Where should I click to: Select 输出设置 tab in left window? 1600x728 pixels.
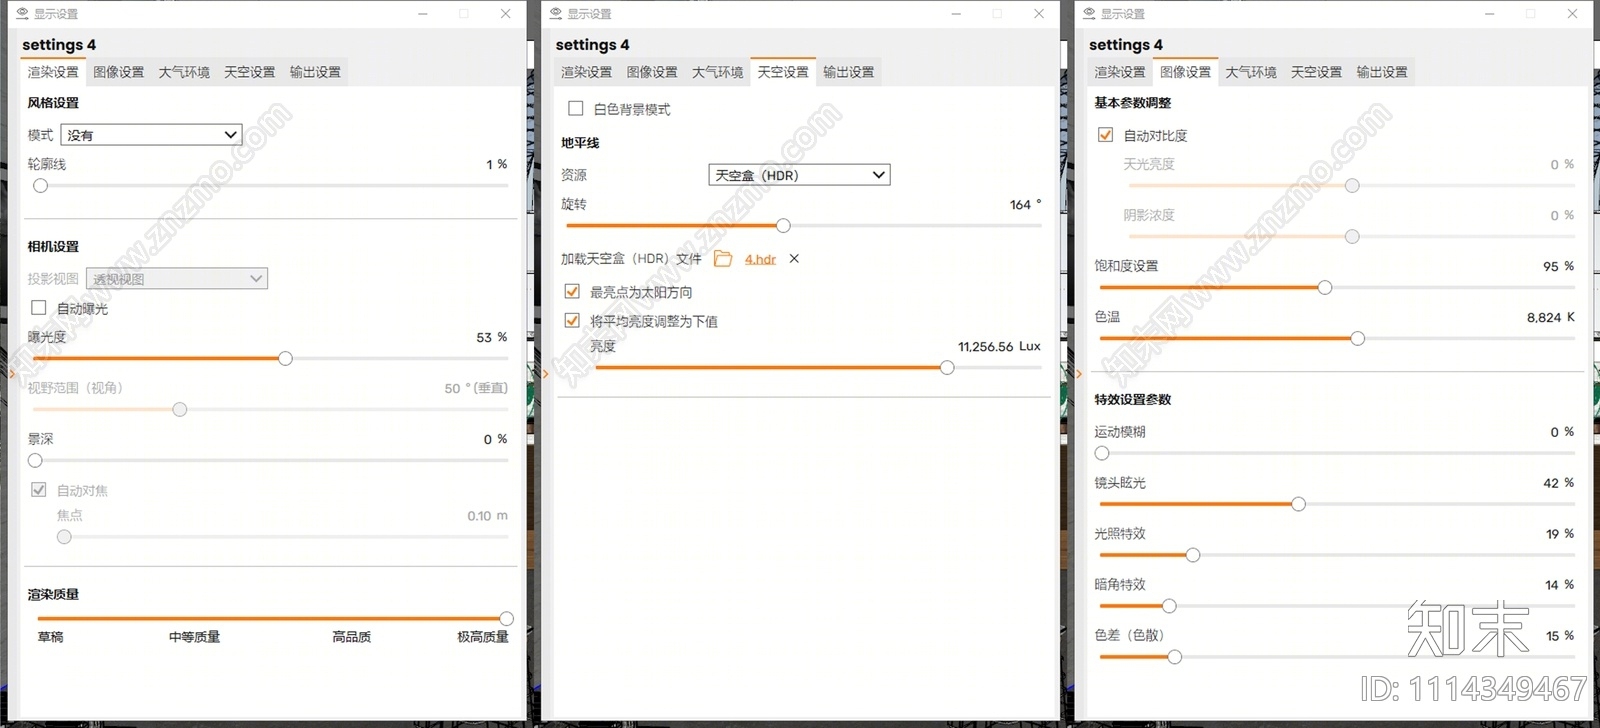tap(315, 72)
